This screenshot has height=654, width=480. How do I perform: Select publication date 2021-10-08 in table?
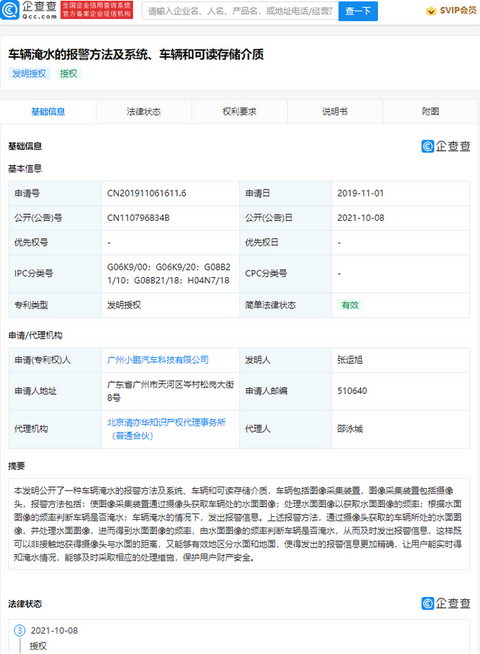361,218
